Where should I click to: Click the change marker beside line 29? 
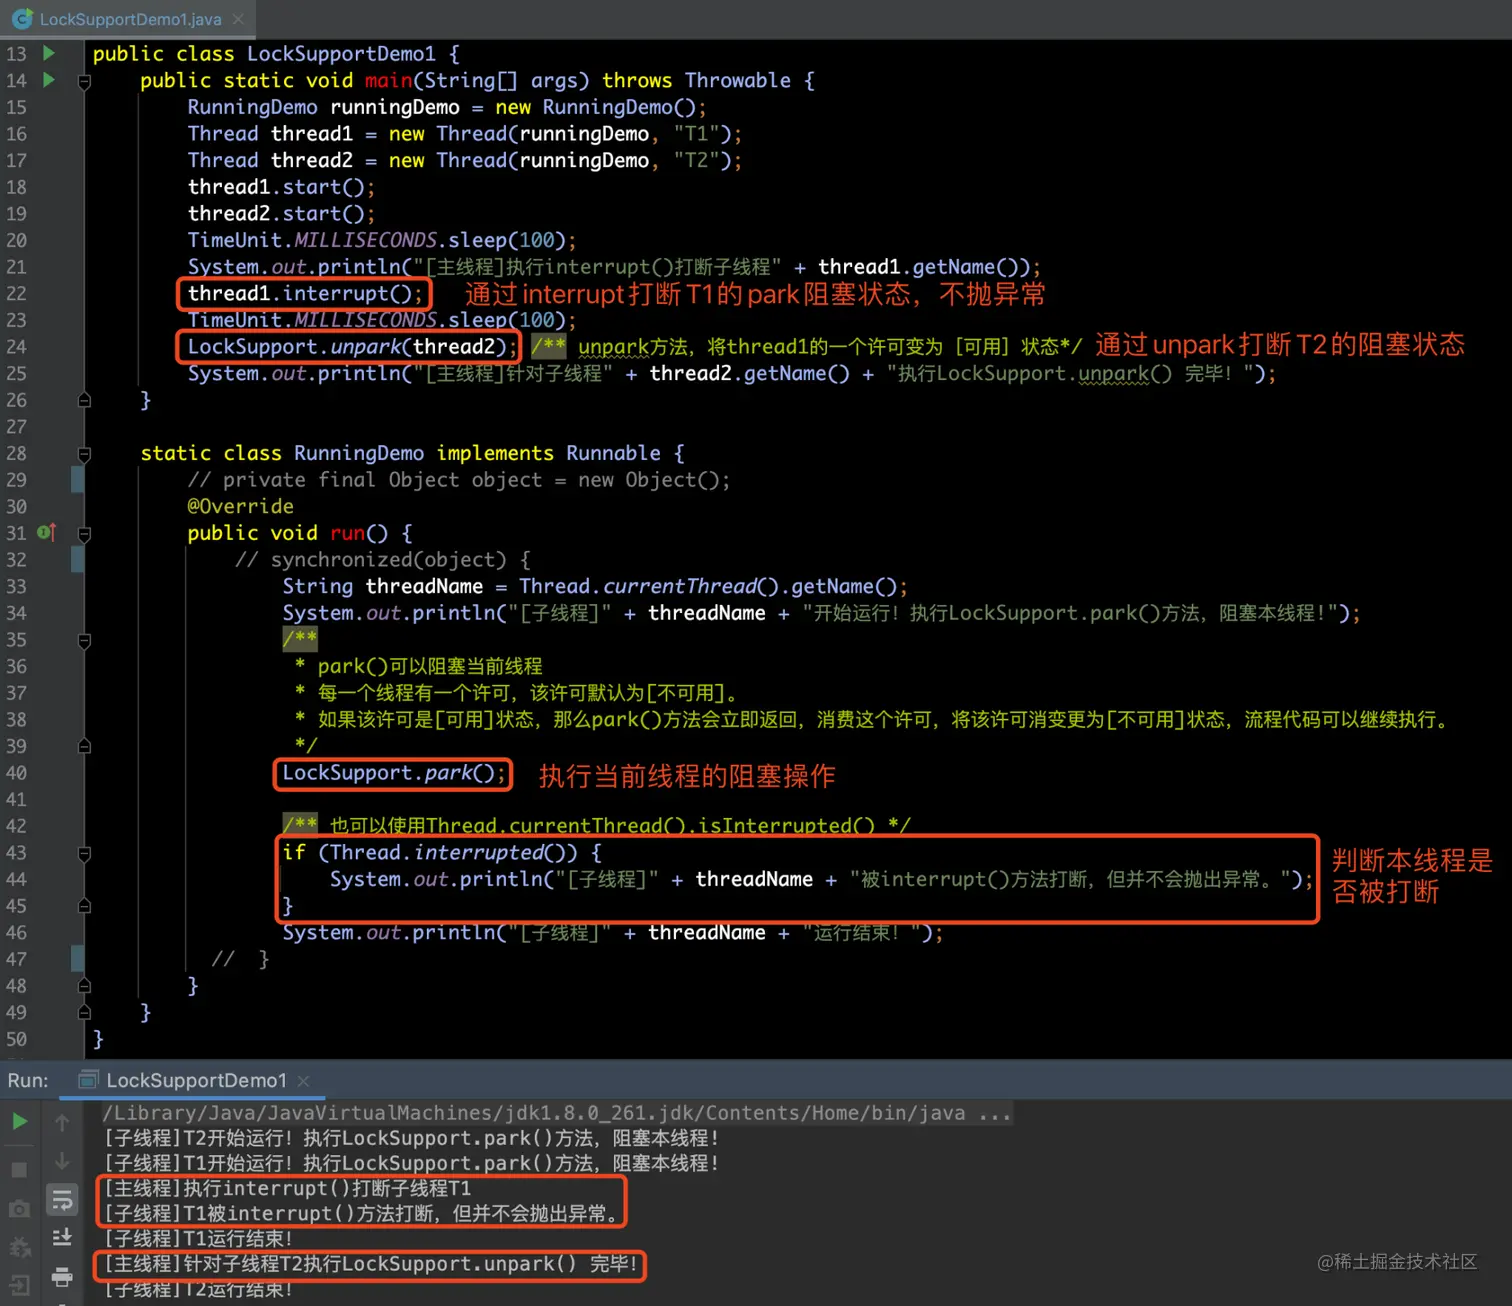[x=77, y=480]
